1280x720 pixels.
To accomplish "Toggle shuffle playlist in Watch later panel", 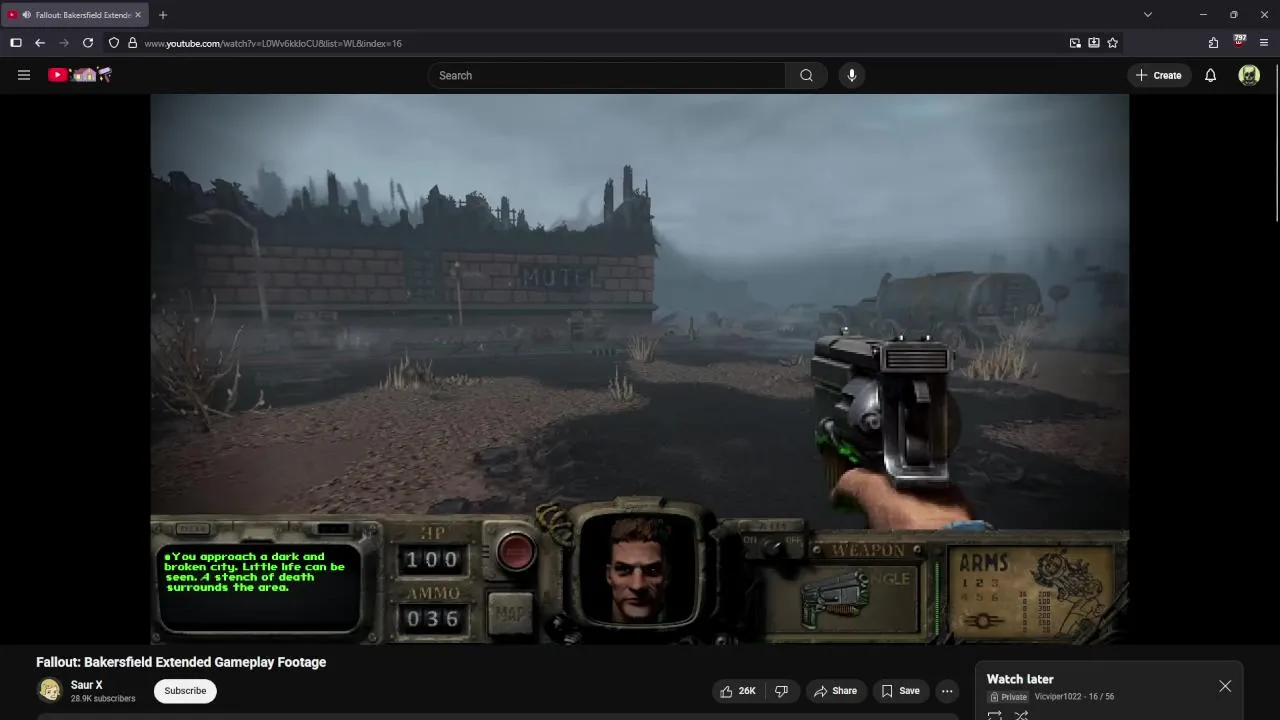I will pyautogui.click(x=1021, y=715).
